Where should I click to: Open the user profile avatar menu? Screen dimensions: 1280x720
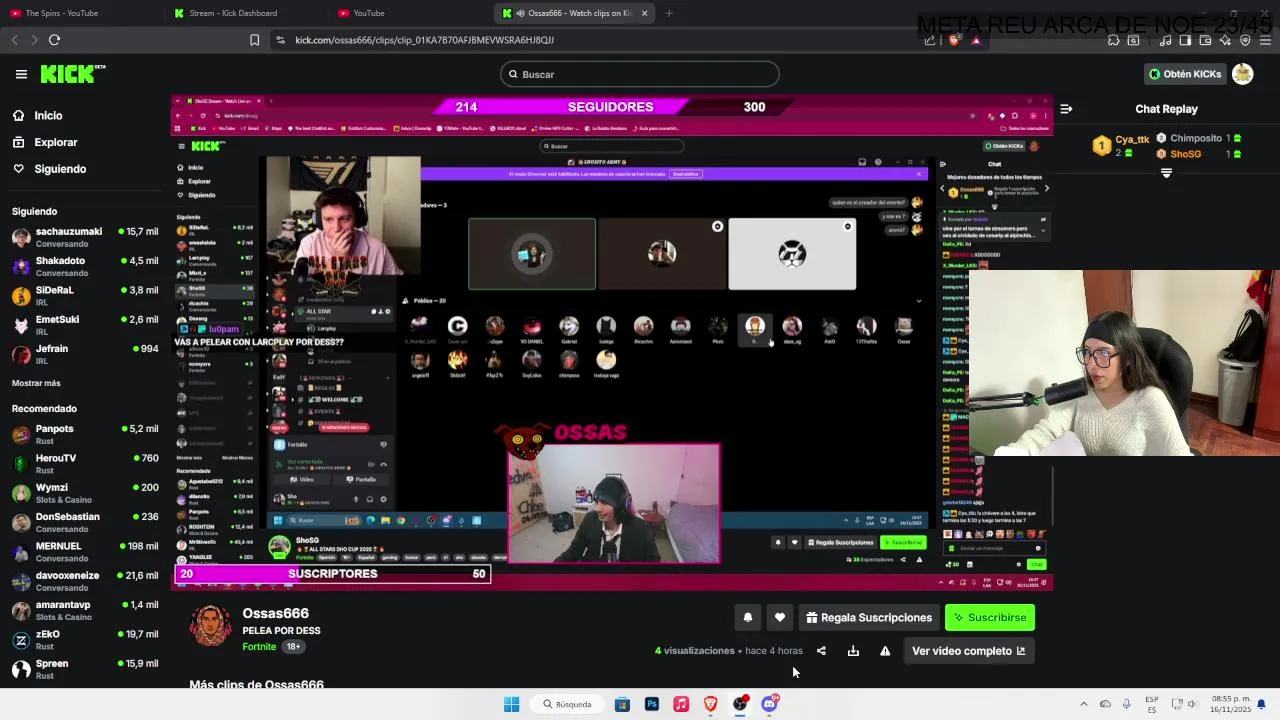click(1243, 74)
